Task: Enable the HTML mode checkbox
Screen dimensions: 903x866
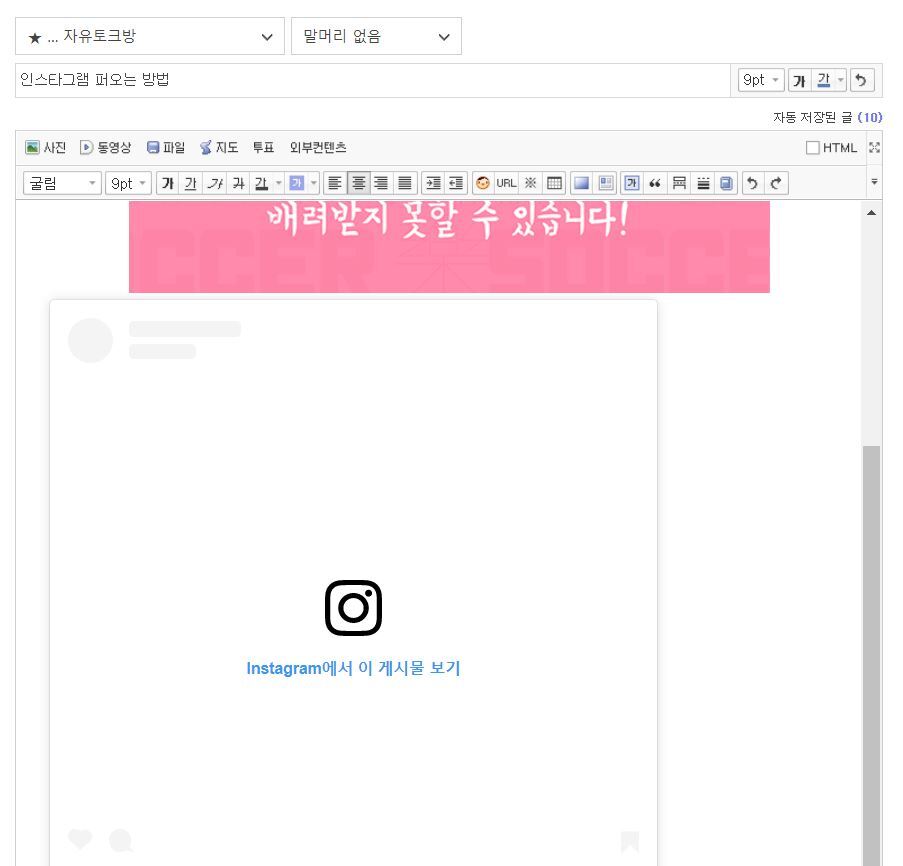Action: click(813, 148)
